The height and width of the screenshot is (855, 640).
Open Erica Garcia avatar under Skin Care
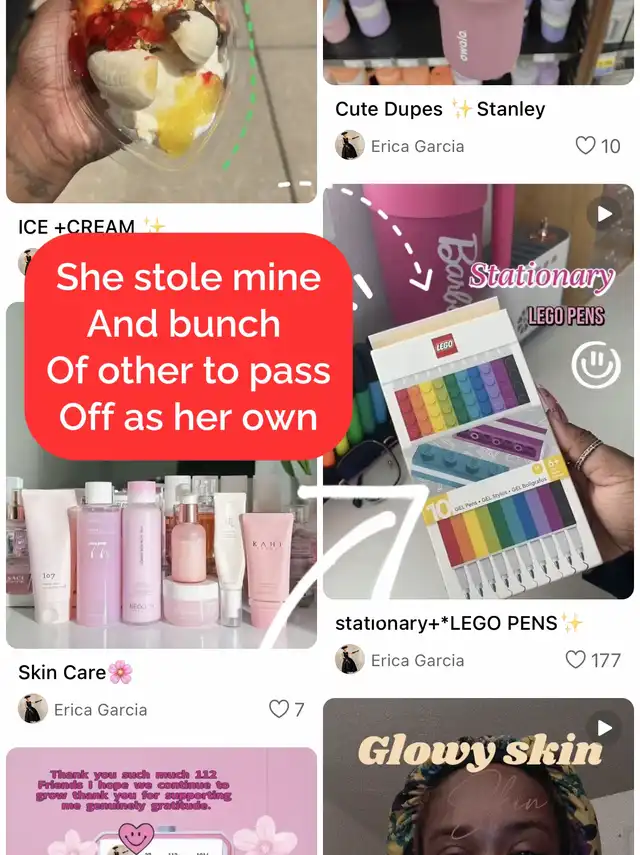coord(32,709)
